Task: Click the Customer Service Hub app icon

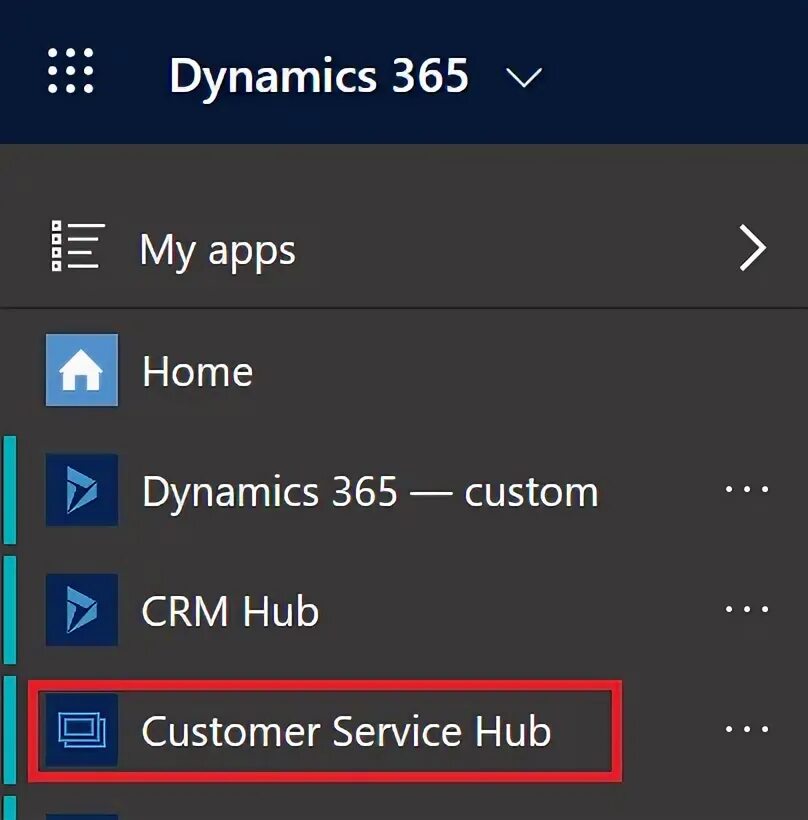Action: (82, 730)
